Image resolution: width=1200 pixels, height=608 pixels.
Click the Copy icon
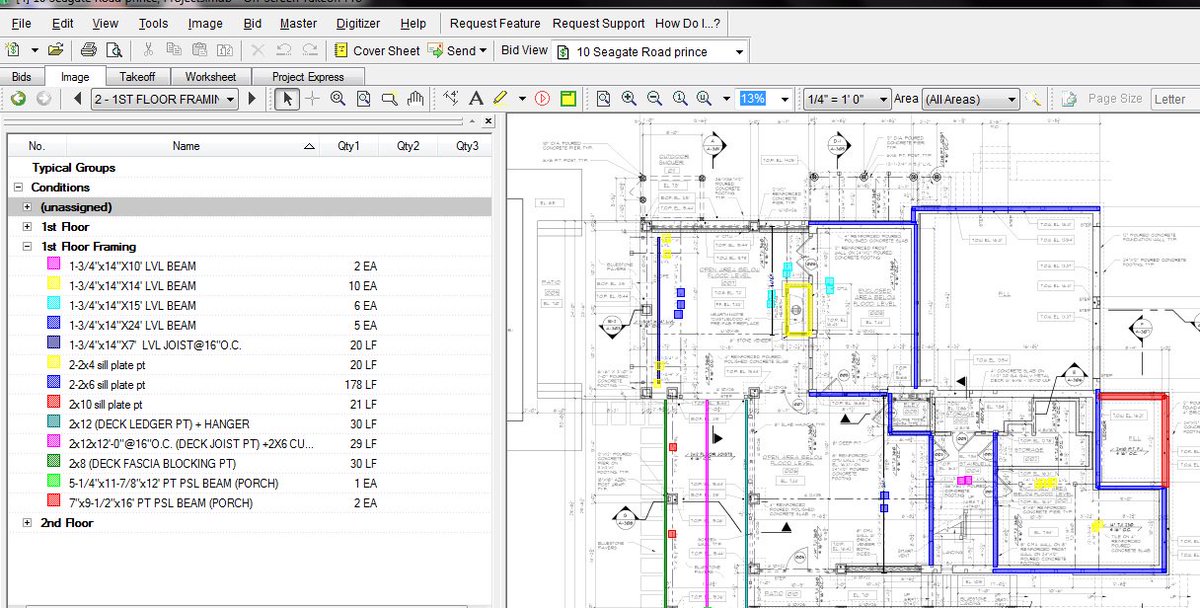pyautogui.click(x=174, y=50)
